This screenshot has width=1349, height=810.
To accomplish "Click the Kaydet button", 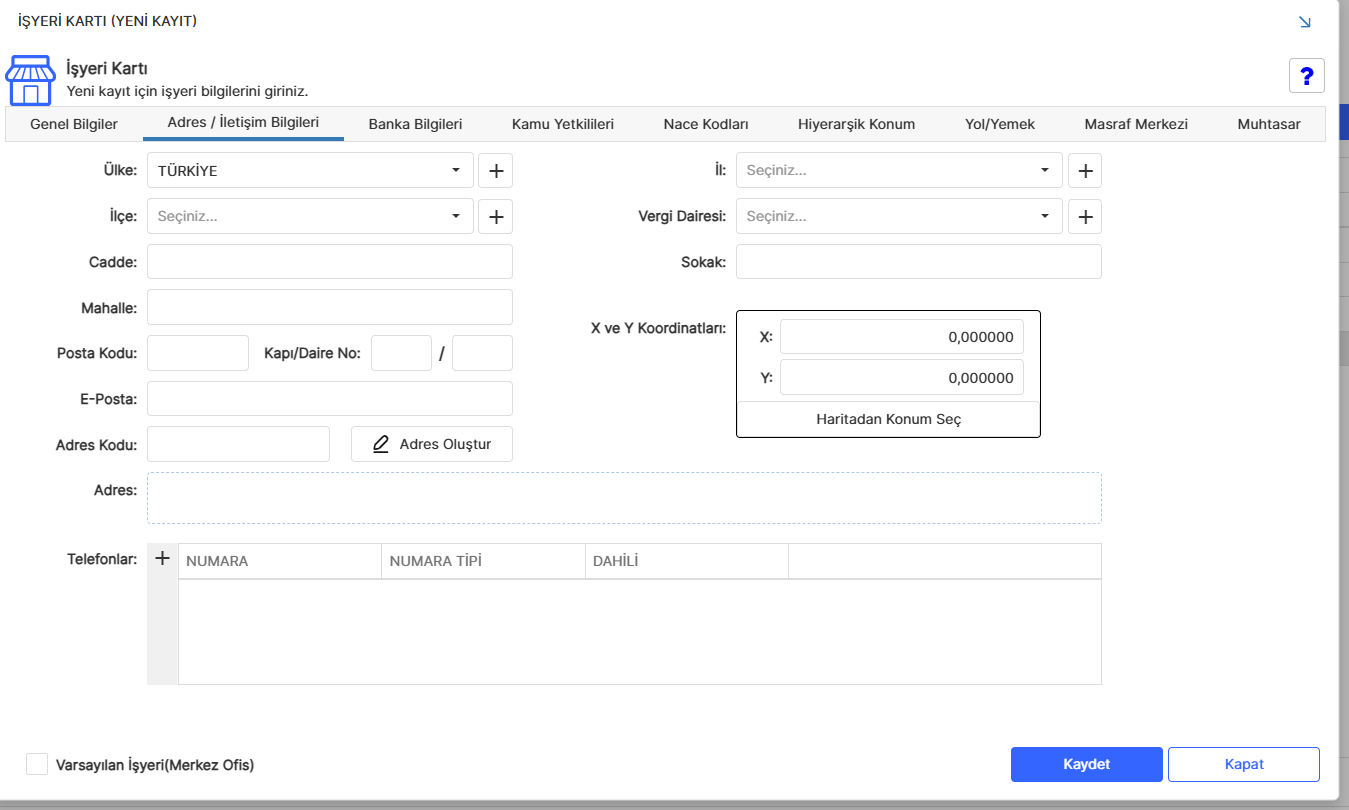I will tap(1087, 764).
